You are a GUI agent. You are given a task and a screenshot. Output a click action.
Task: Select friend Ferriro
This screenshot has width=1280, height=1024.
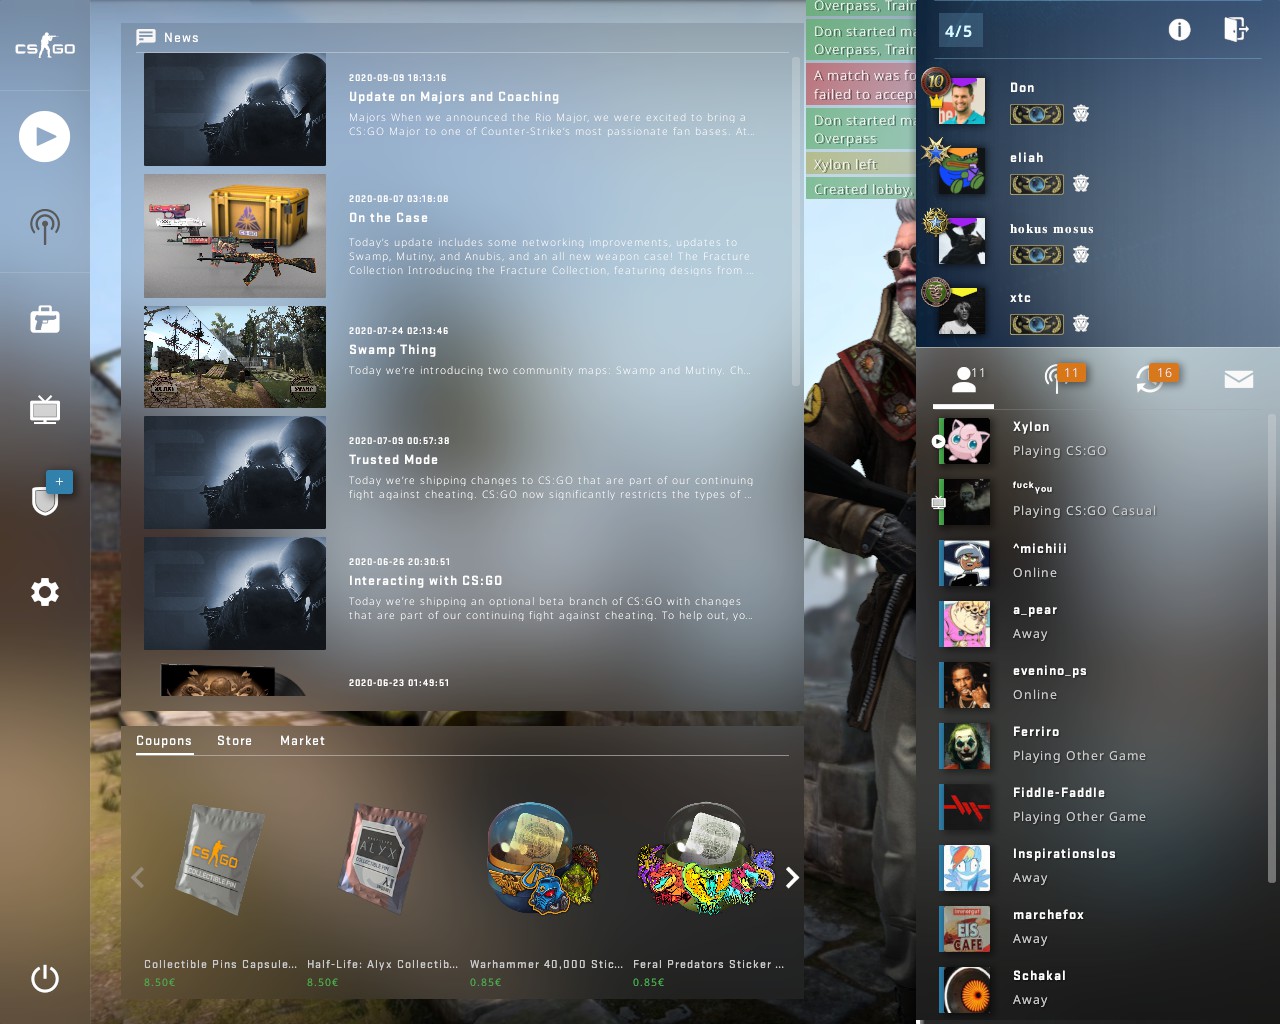pyautogui.click(x=1097, y=745)
